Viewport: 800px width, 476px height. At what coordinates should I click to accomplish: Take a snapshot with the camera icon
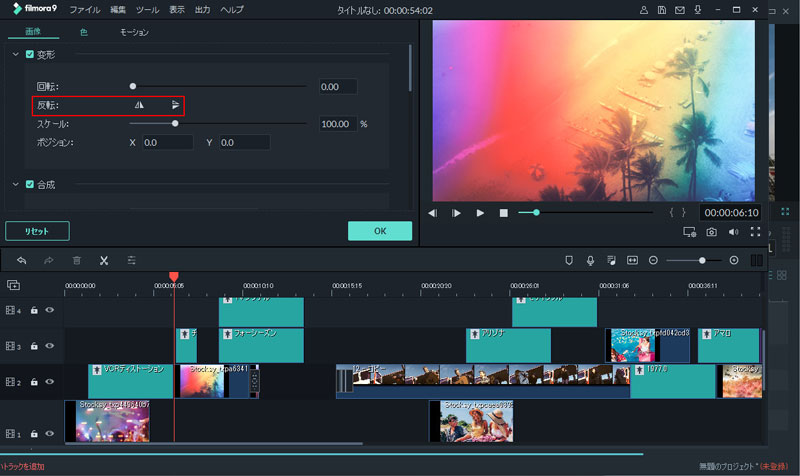coord(711,232)
